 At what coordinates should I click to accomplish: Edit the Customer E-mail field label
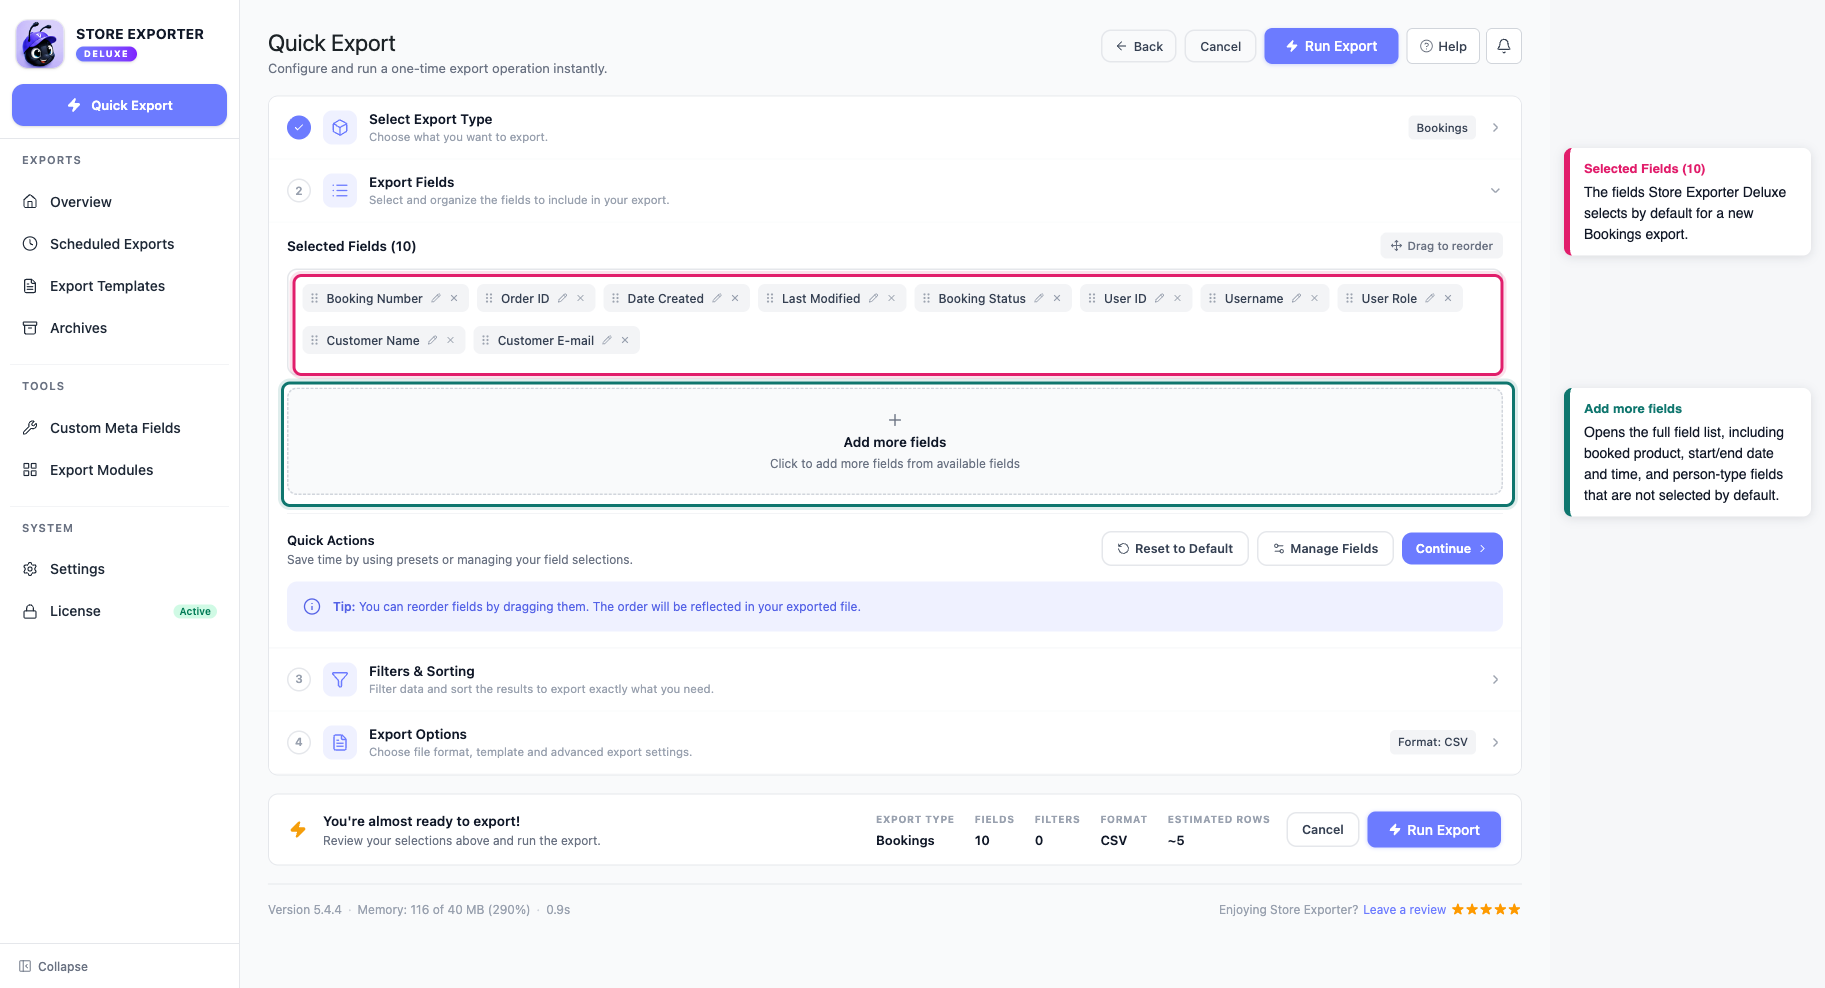click(x=607, y=340)
